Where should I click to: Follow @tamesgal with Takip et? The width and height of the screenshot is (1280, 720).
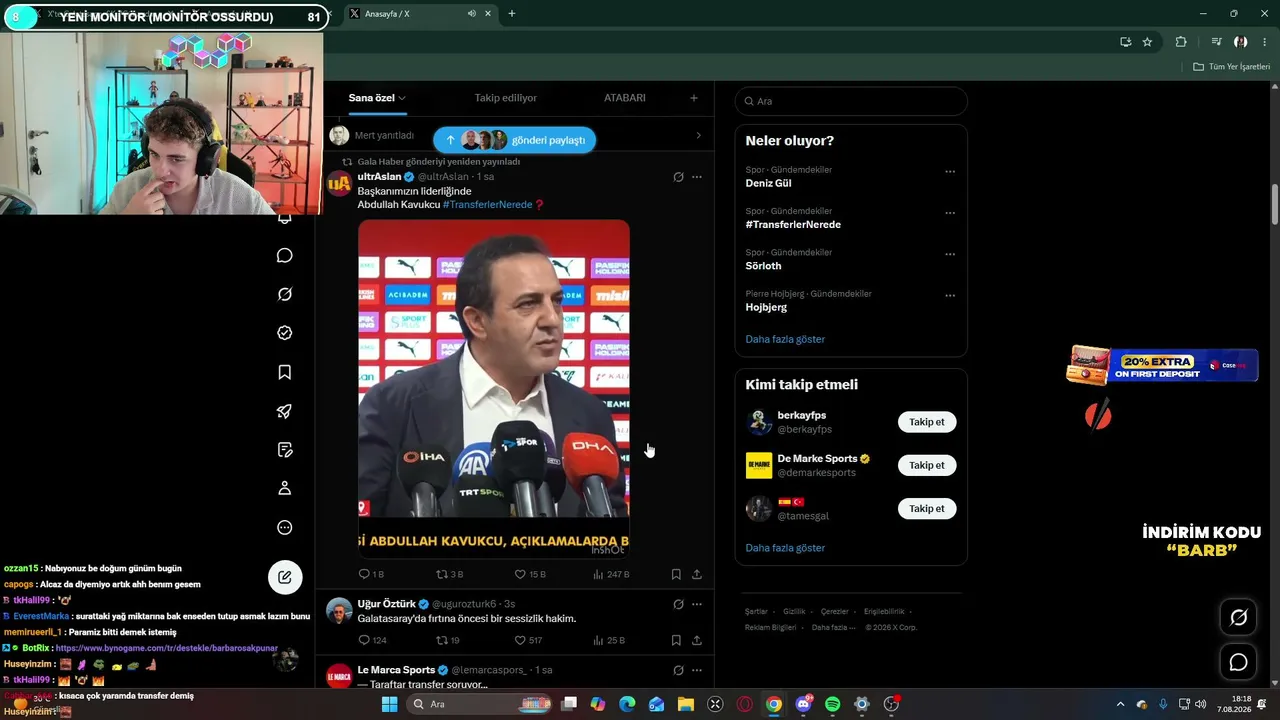927,508
